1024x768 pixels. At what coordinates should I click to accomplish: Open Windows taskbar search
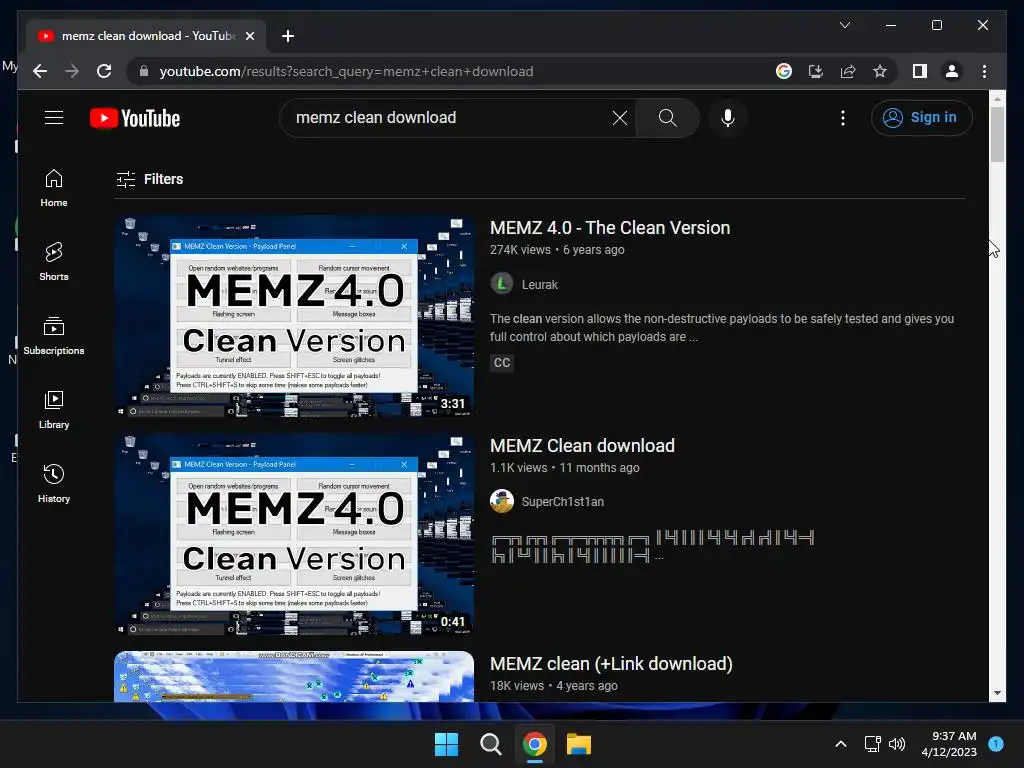490,744
